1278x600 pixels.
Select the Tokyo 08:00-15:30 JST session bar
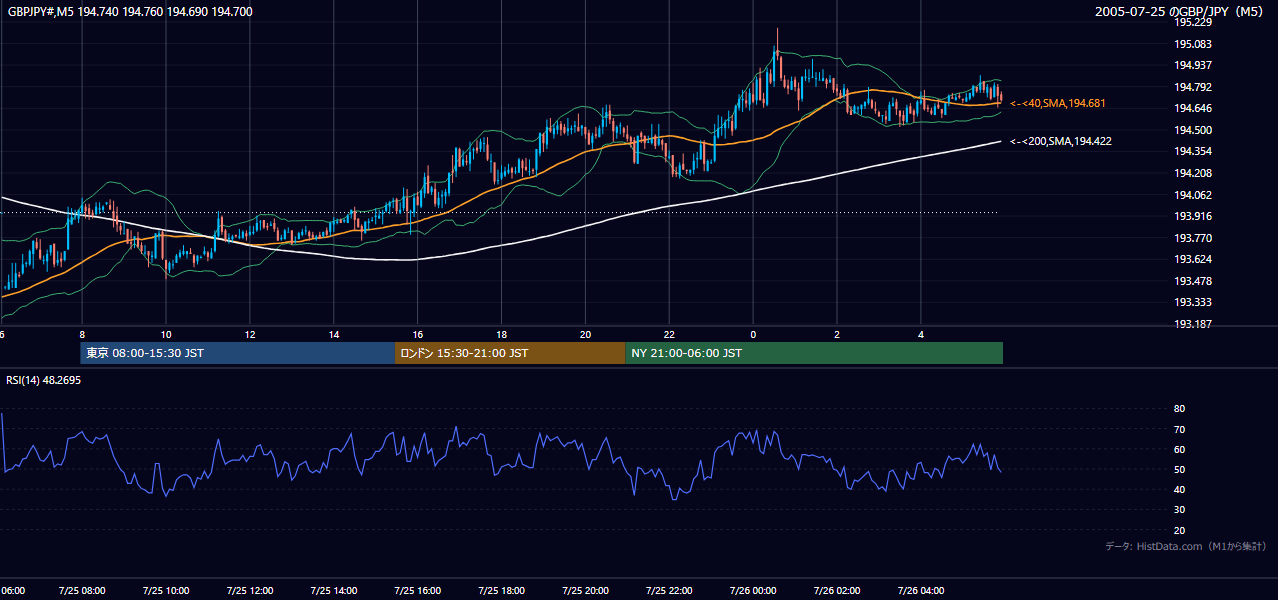pyautogui.click(x=238, y=353)
